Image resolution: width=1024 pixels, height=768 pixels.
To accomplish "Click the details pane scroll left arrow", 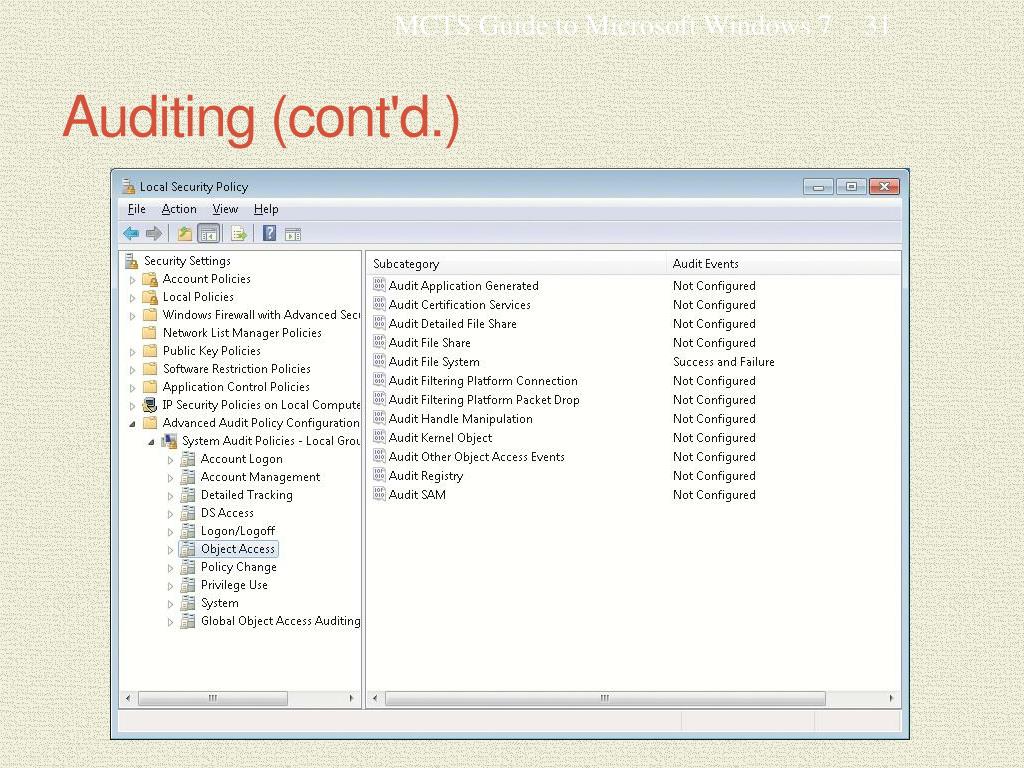I will click(x=375, y=698).
